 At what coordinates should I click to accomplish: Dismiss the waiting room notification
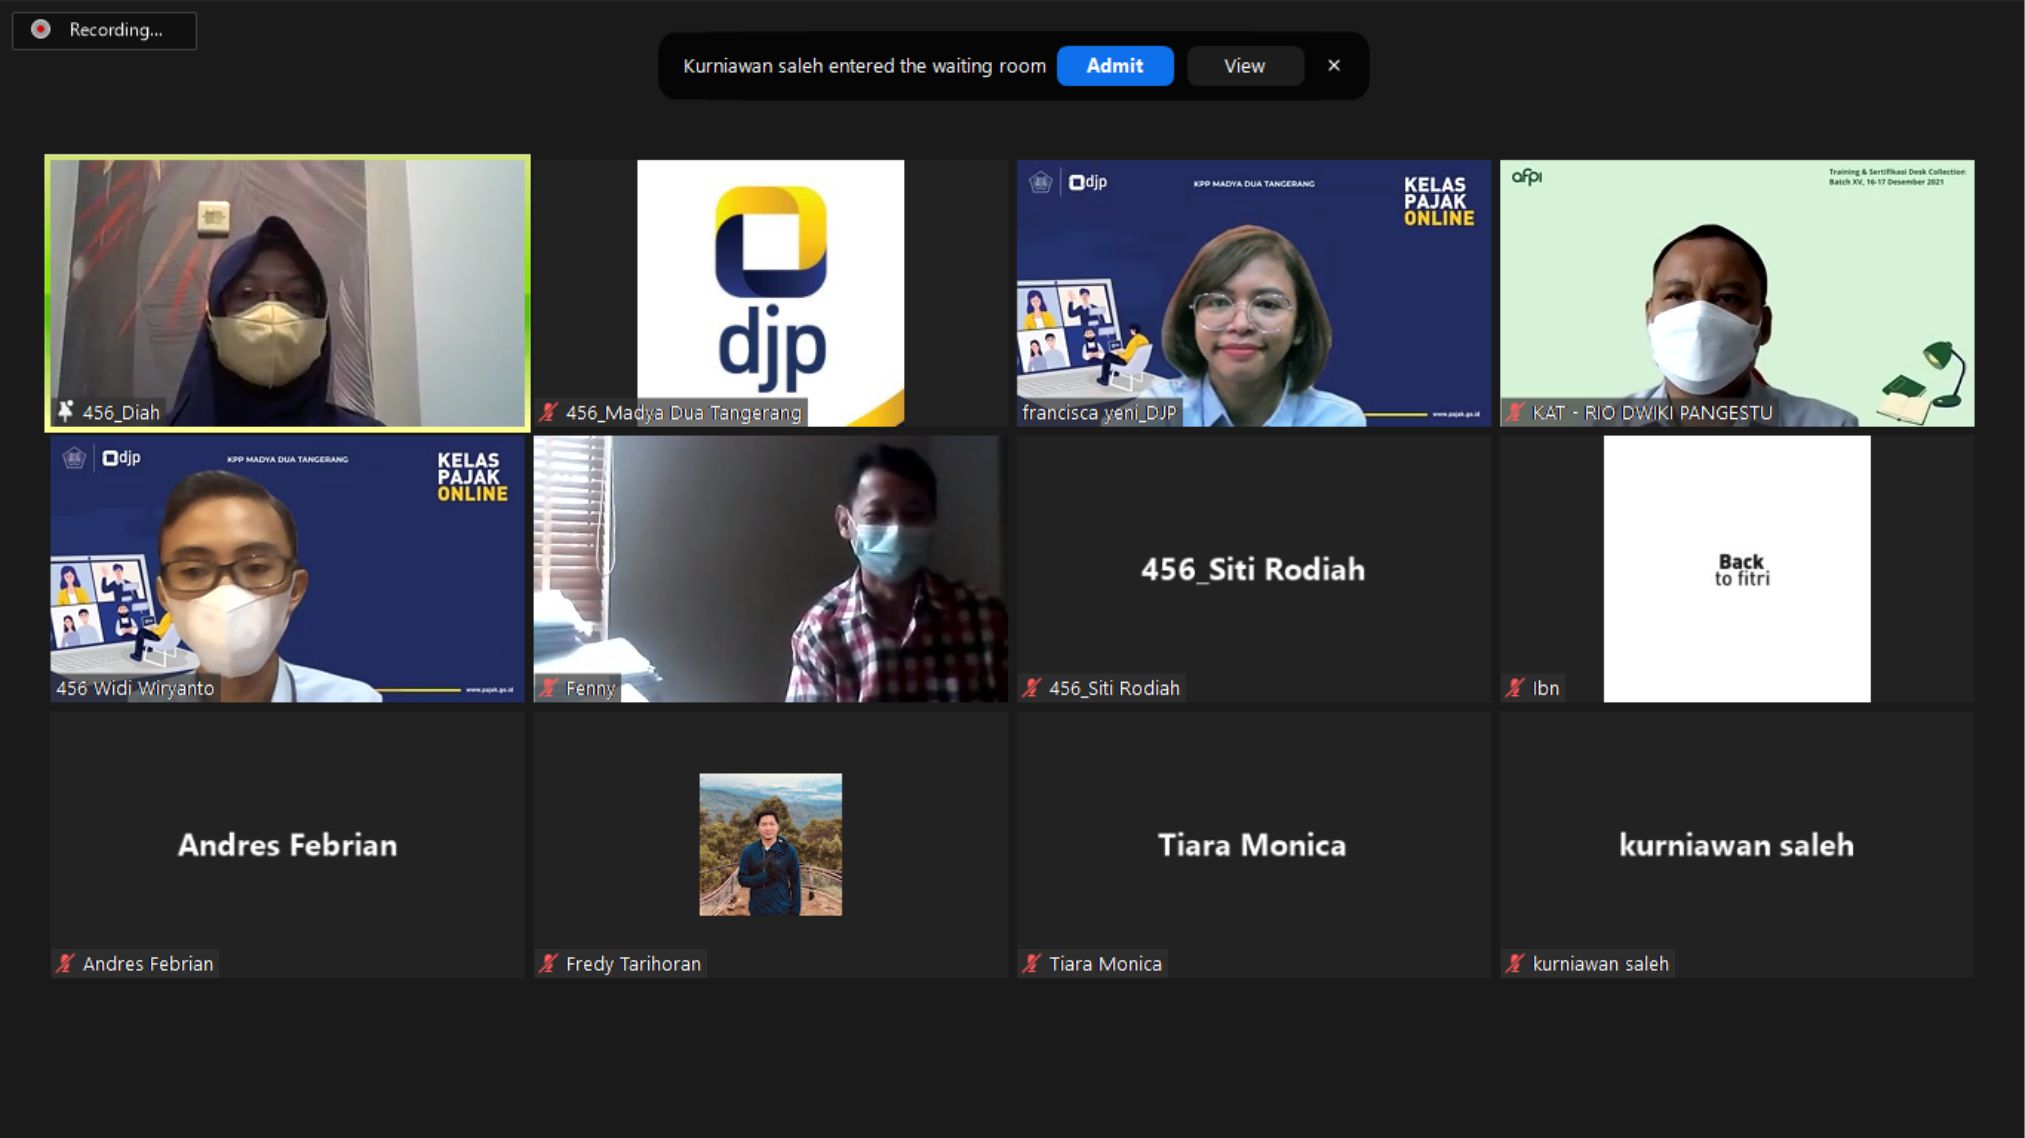coord(1333,66)
